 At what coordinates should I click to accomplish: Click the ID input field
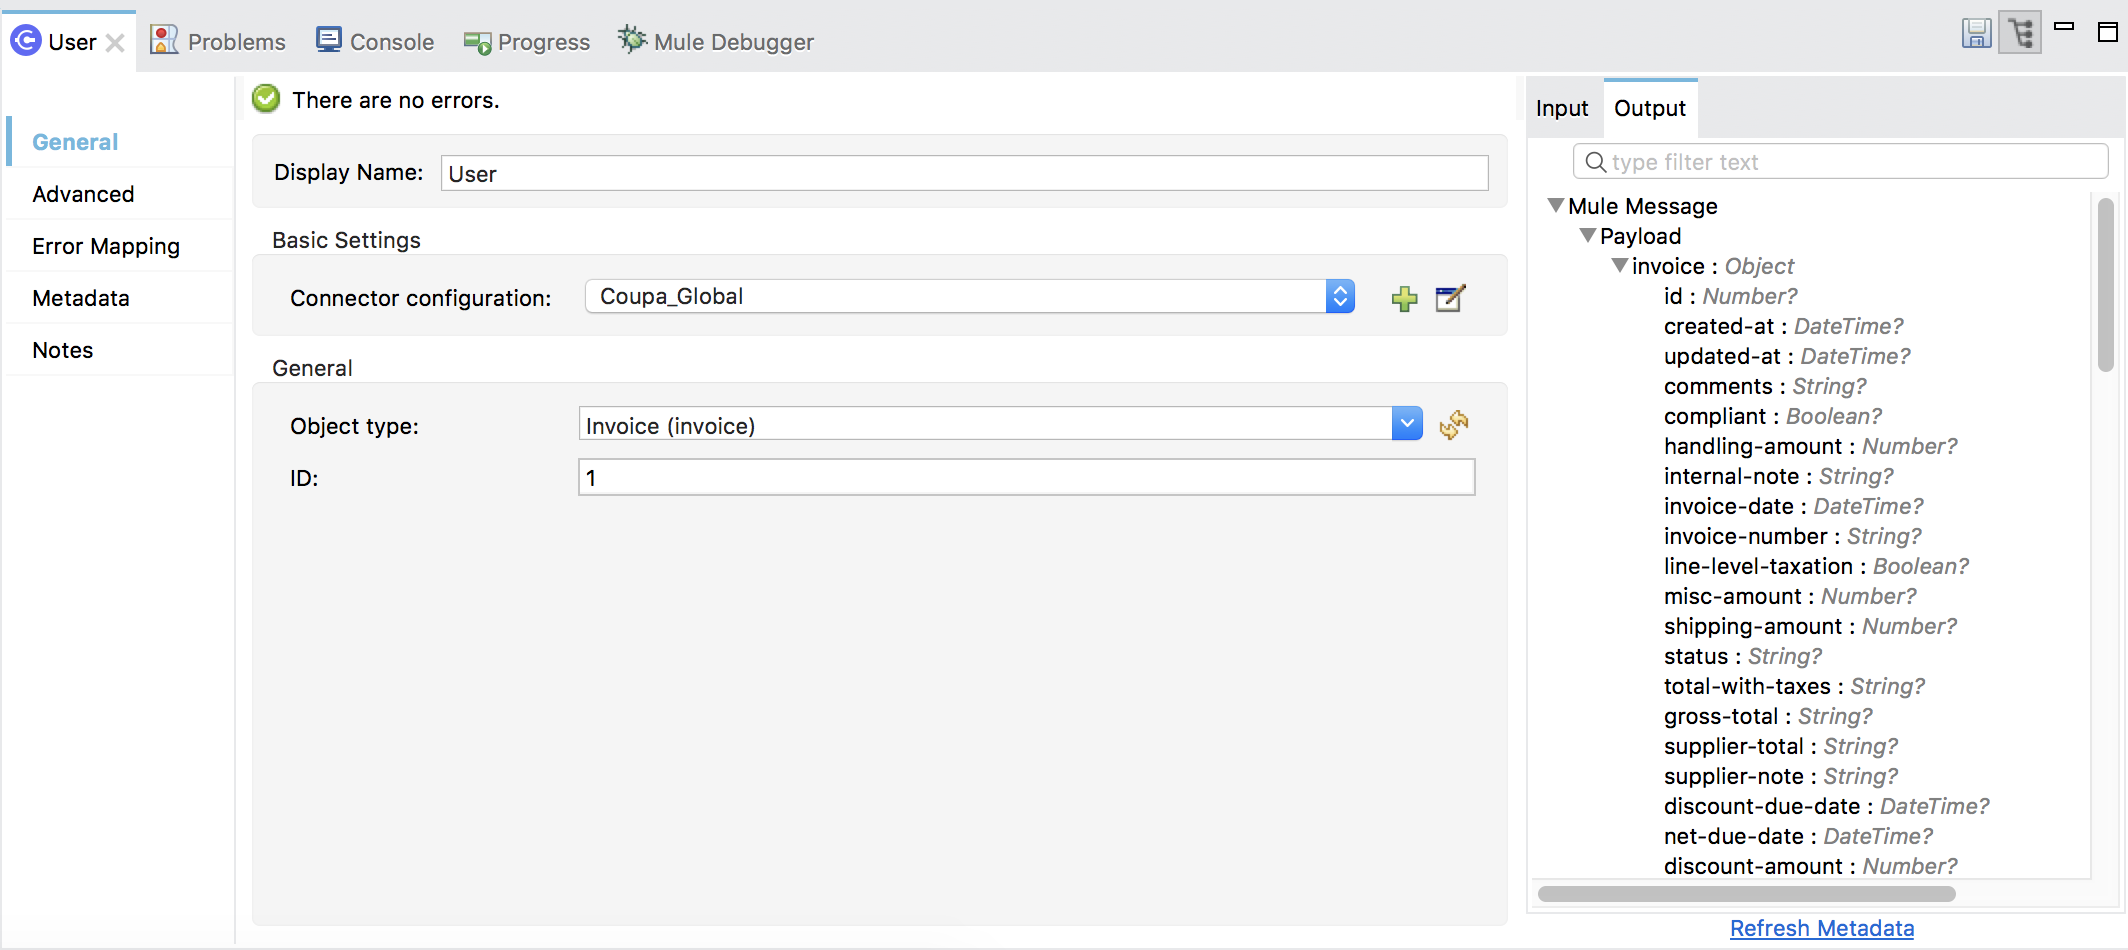coord(1026,478)
